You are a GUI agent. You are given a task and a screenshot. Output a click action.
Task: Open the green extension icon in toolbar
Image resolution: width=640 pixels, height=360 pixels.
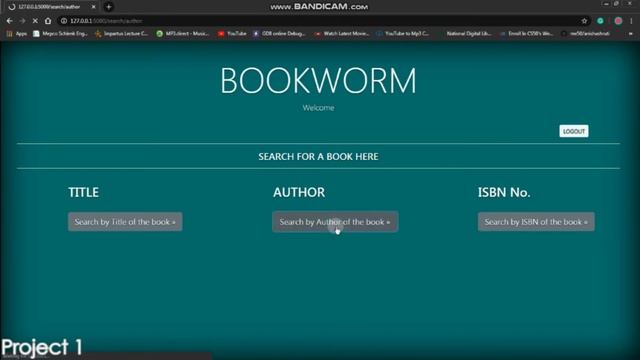point(600,21)
